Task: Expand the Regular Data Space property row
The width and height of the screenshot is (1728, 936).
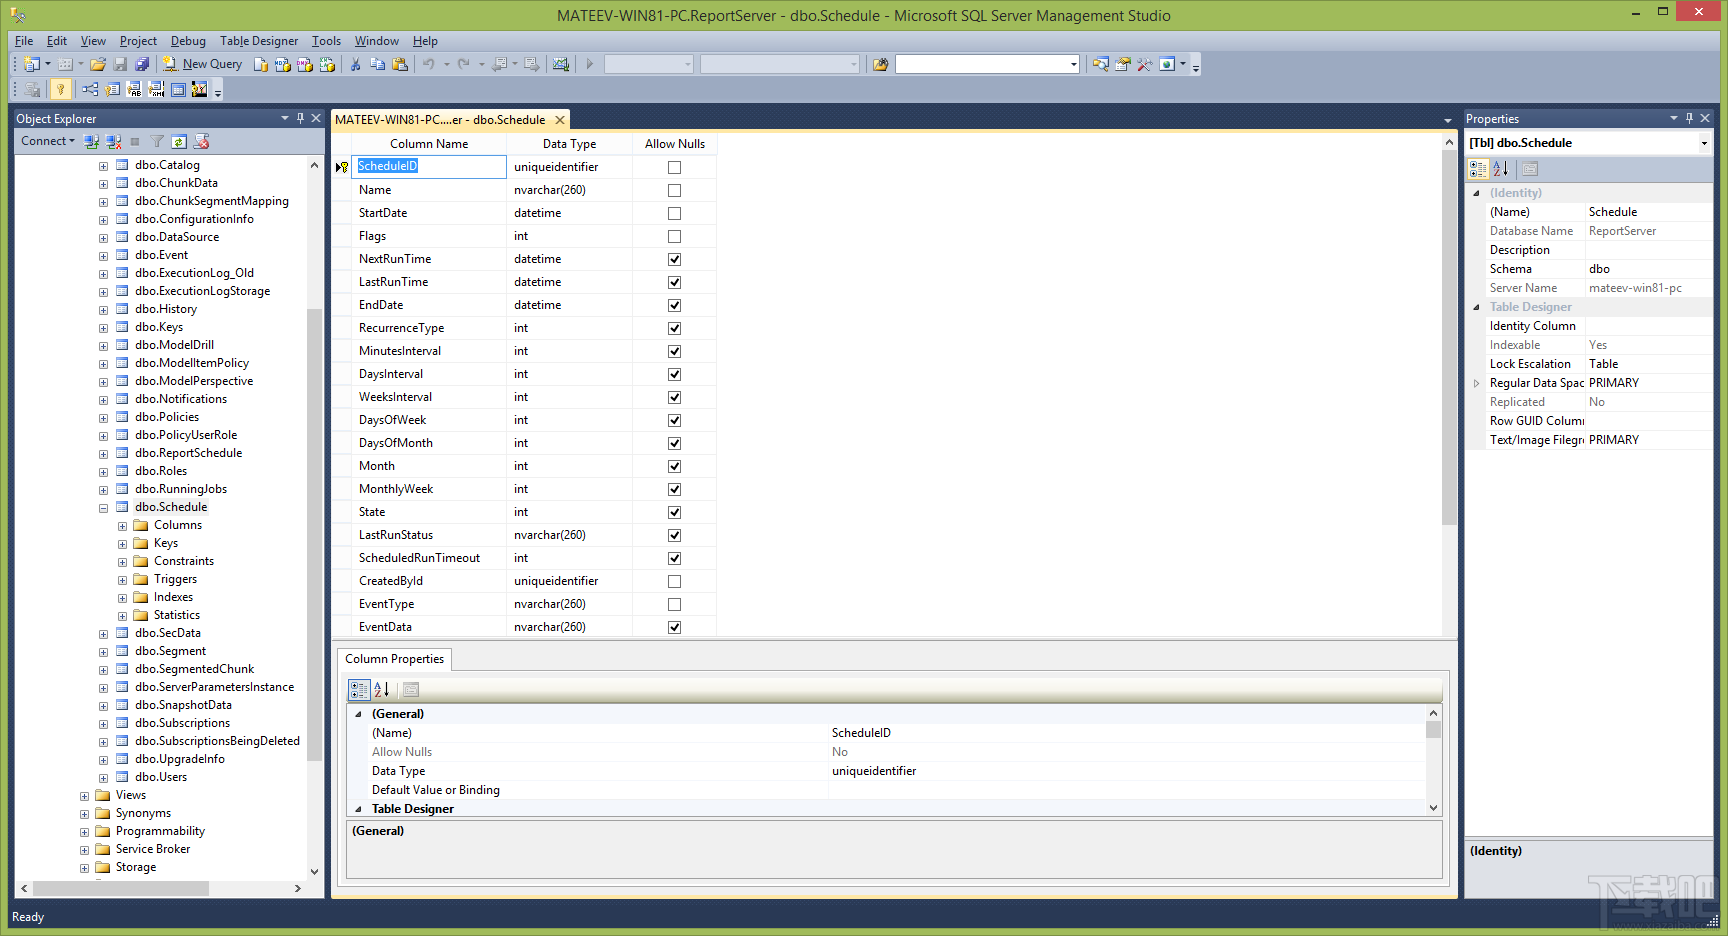Action: [1477, 383]
